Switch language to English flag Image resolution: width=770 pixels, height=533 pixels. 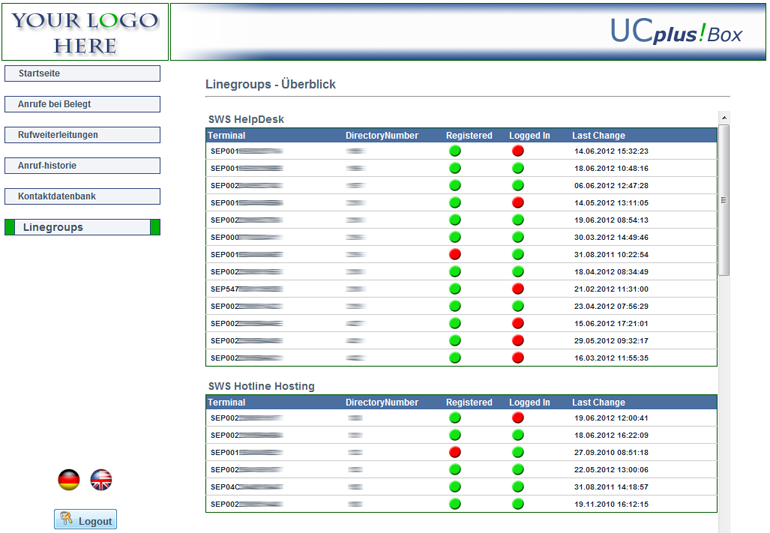pos(101,480)
